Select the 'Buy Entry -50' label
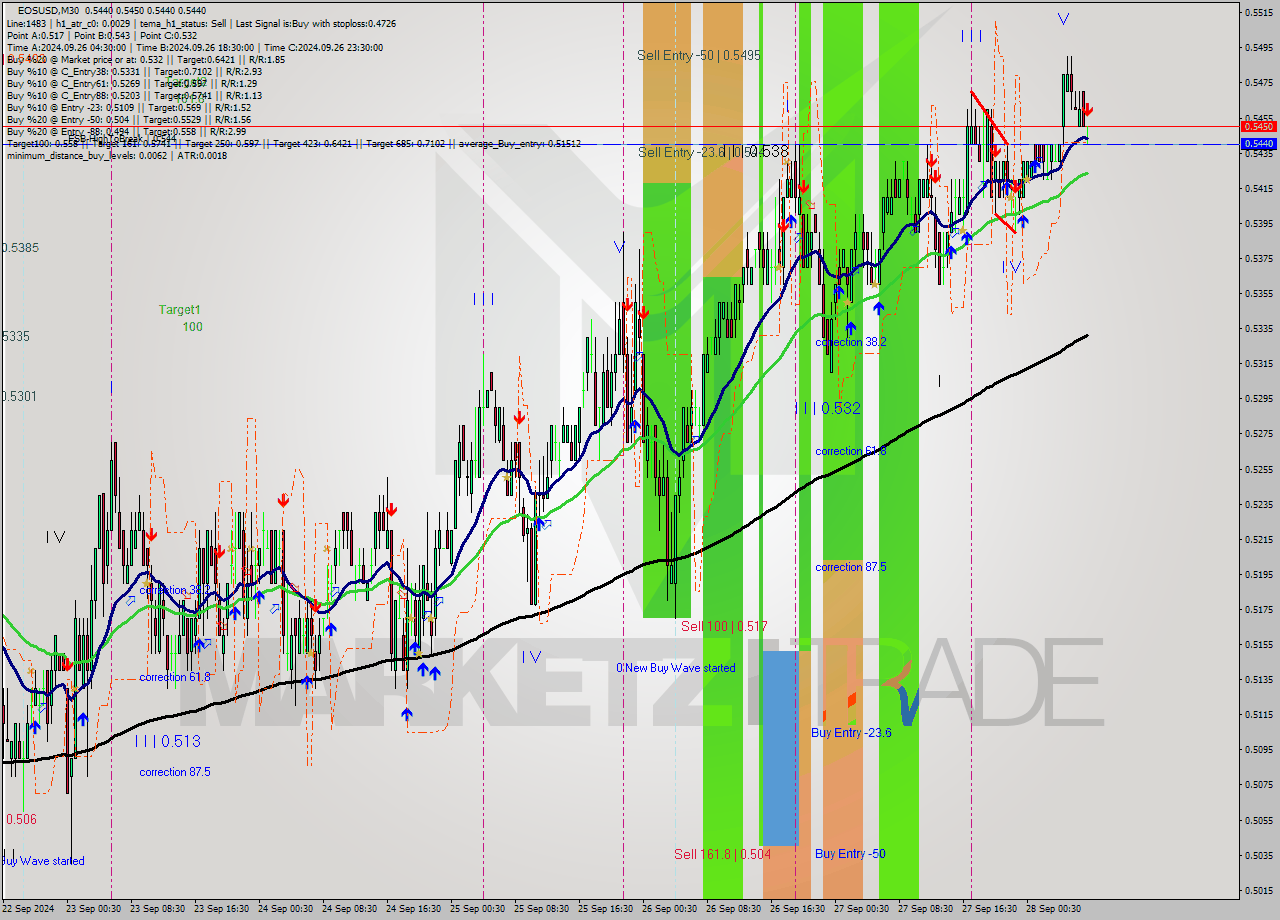Viewport: 1280px width, 920px height. 850,854
